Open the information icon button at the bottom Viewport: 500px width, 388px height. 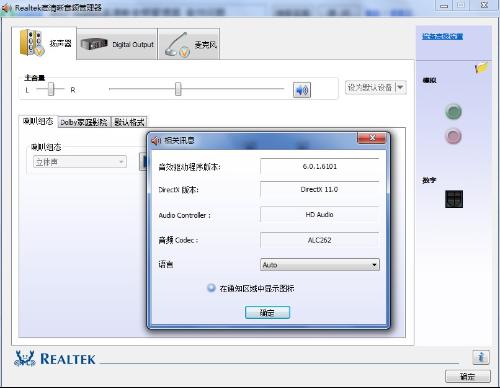tap(481, 357)
